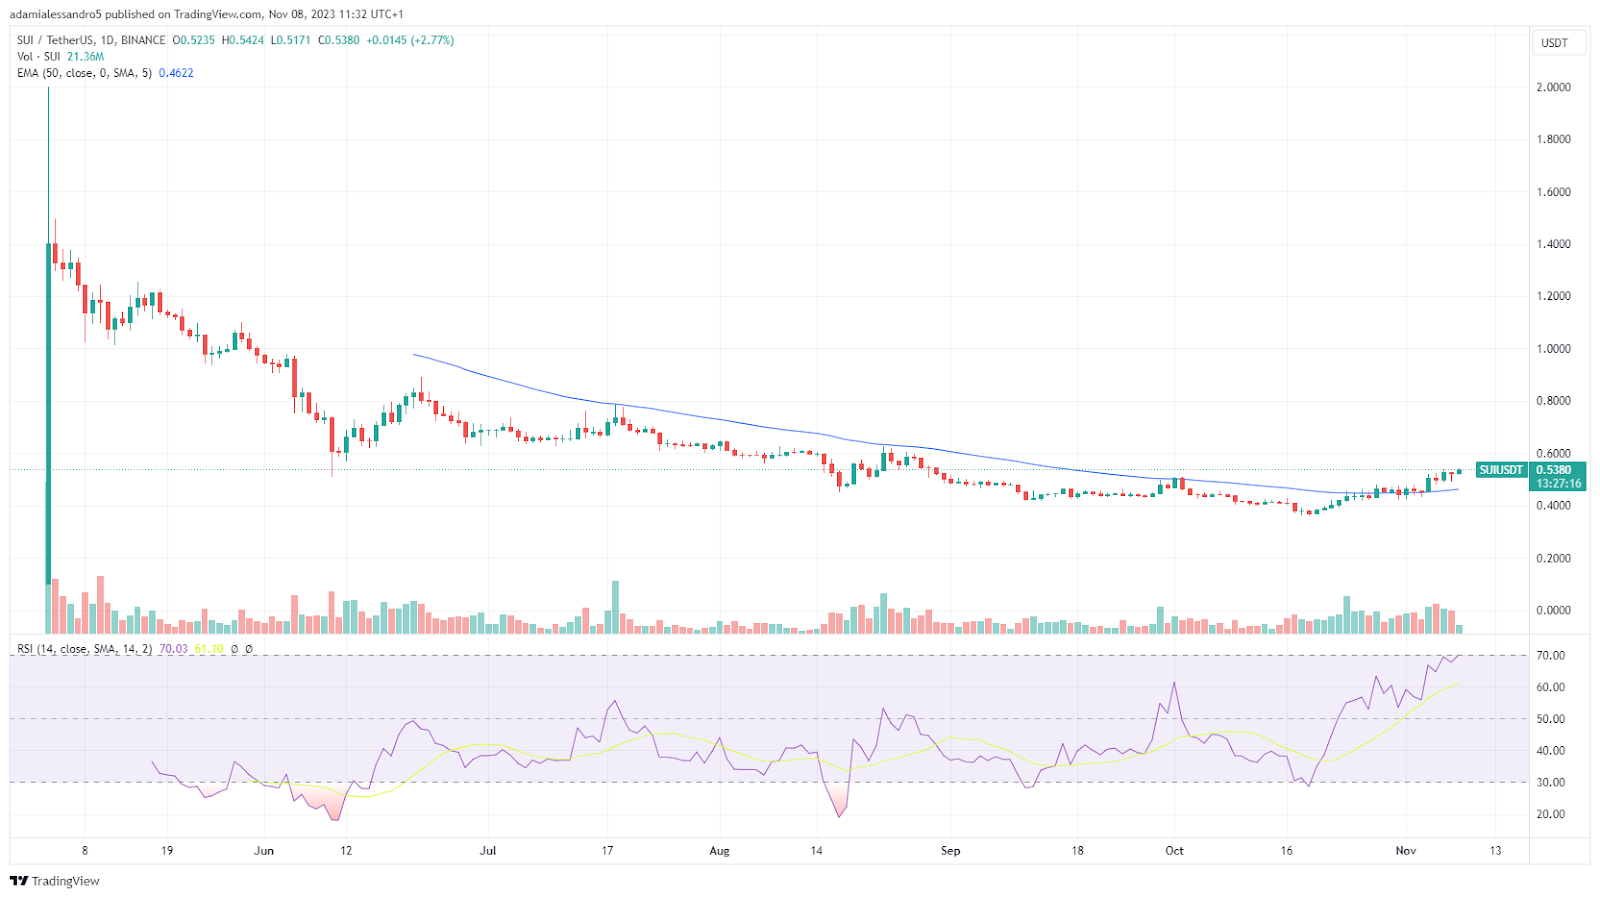Image resolution: width=1600 pixels, height=898 pixels.
Task: Click the volume value 21.36M
Action: pyautogui.click(x=86, y=57)
